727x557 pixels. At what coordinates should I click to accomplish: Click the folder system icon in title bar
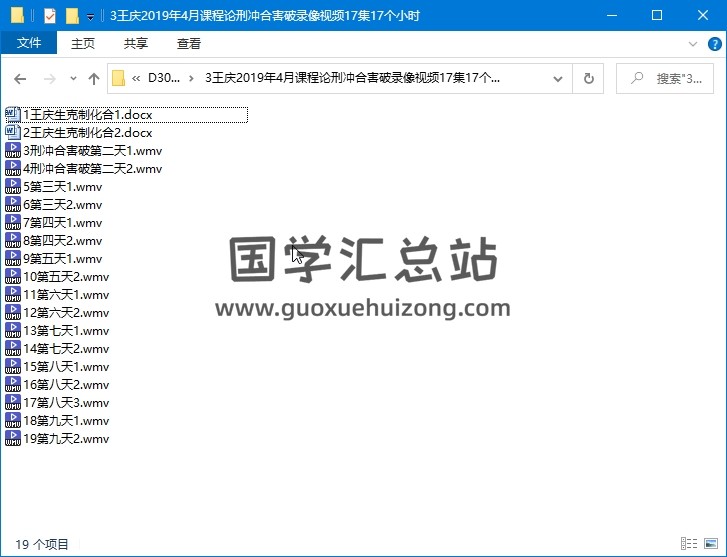[x=17, y=15]
